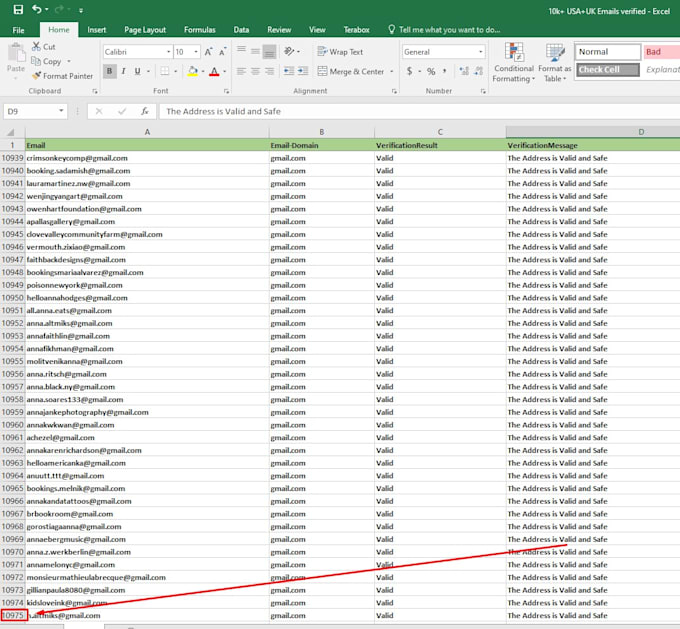This screenshot has width=680, height=629.
Task: Switch to the Insert tab
Action: point(96,29)
